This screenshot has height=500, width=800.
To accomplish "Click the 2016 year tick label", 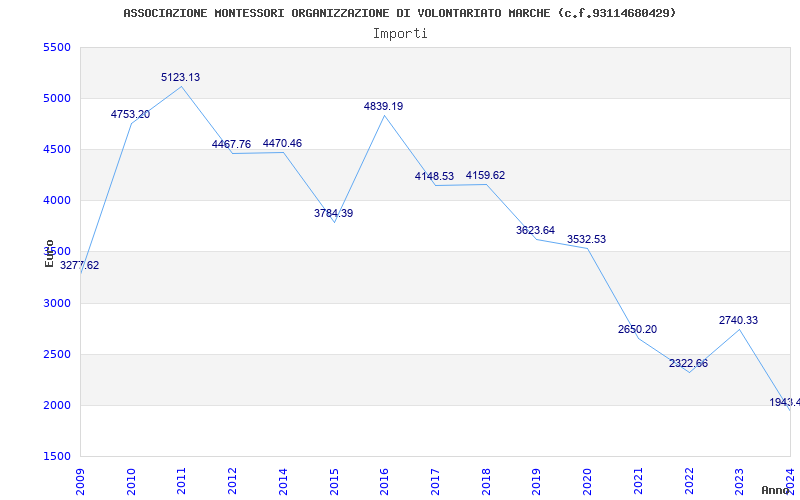I will click(384, 481).
